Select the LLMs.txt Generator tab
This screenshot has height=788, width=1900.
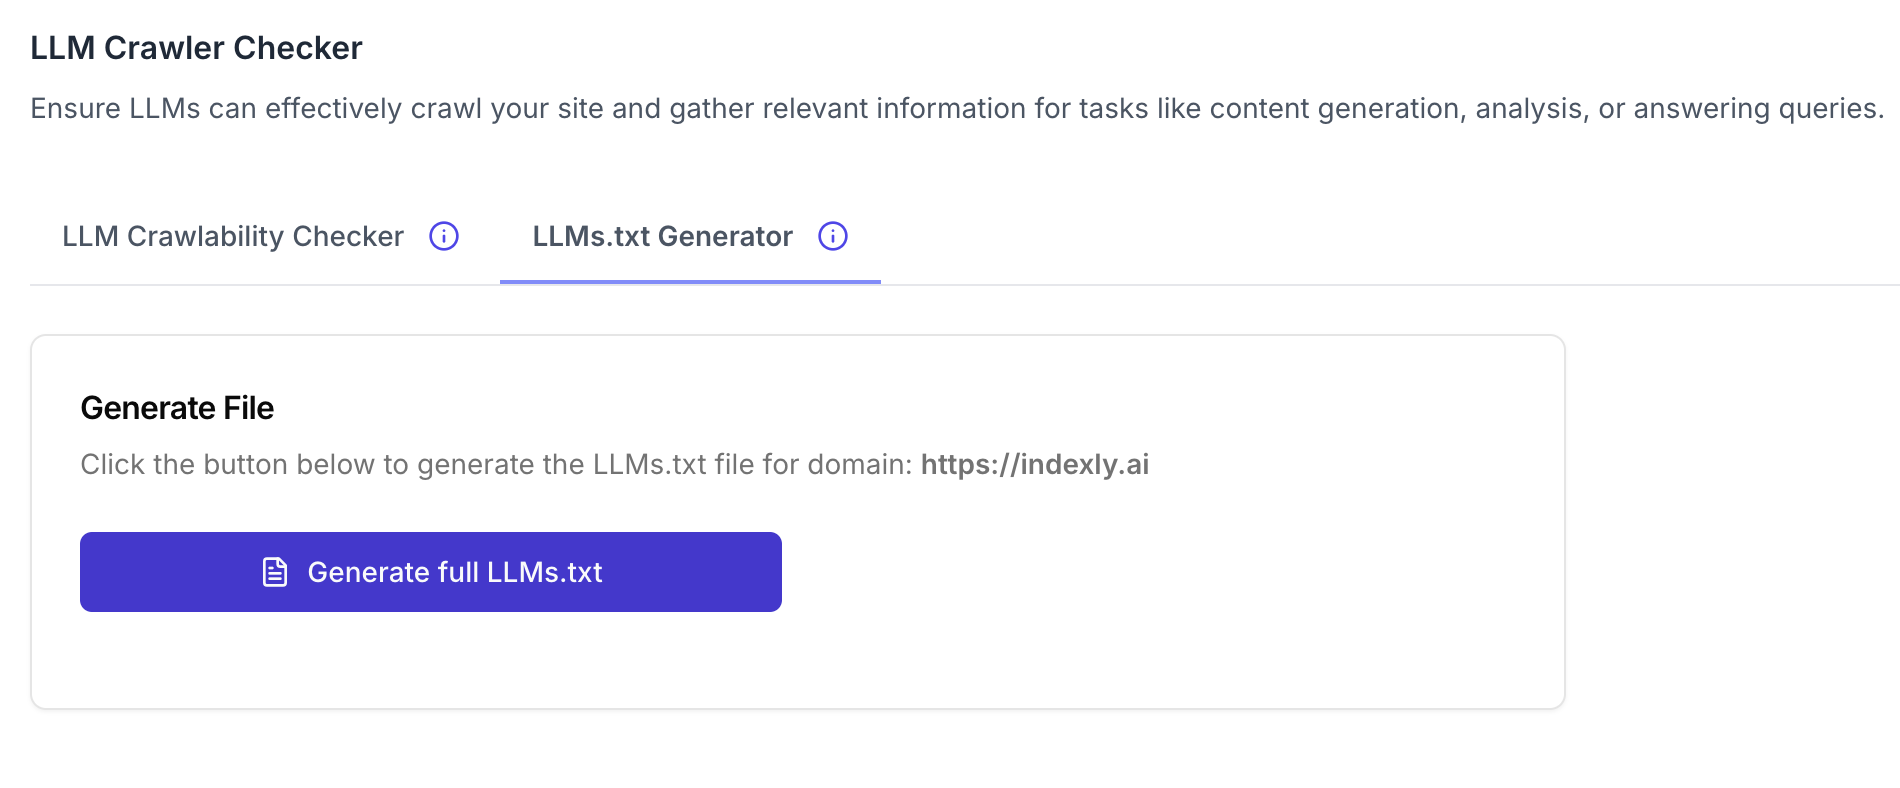pyautogui.click(x=662, y=236)
